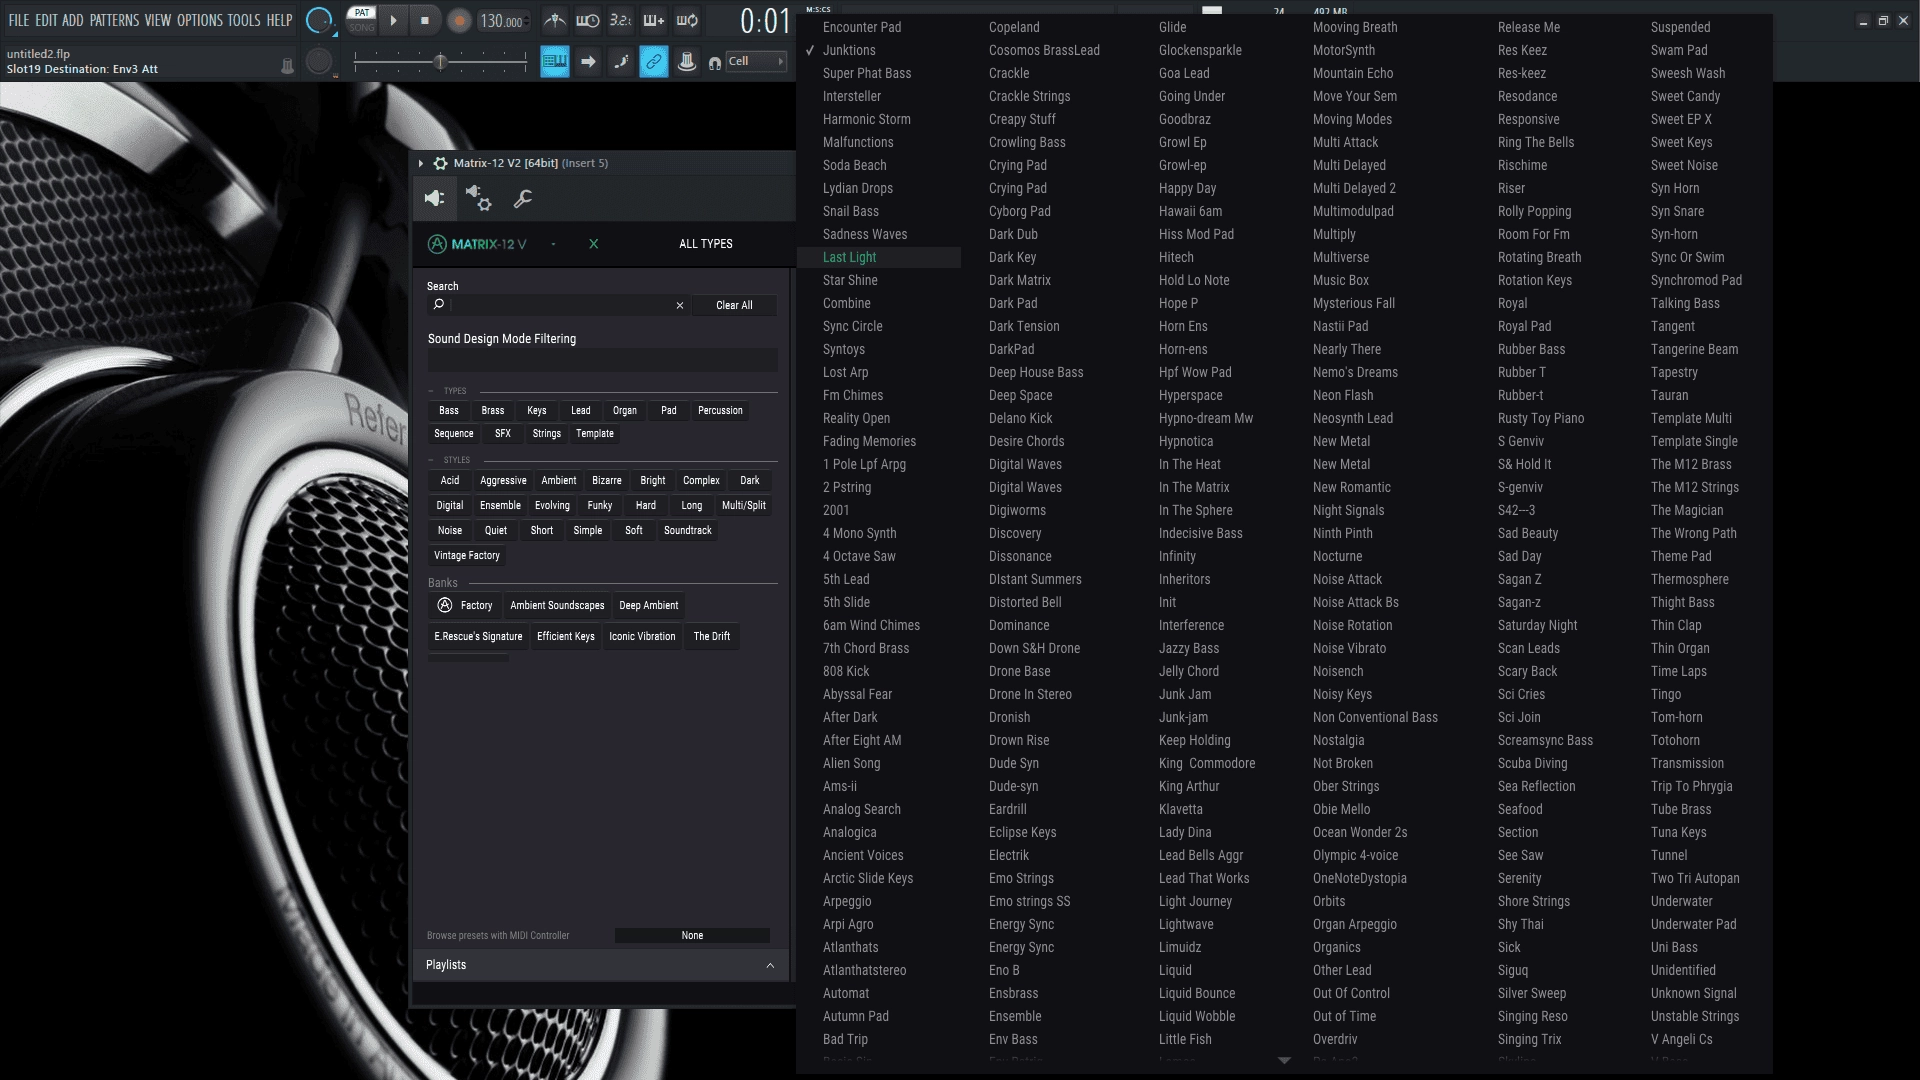The width and height of the screenshot is (1920, 1080).
Task: Select the Iconic Vibration bank
Action: coord(642,636)
